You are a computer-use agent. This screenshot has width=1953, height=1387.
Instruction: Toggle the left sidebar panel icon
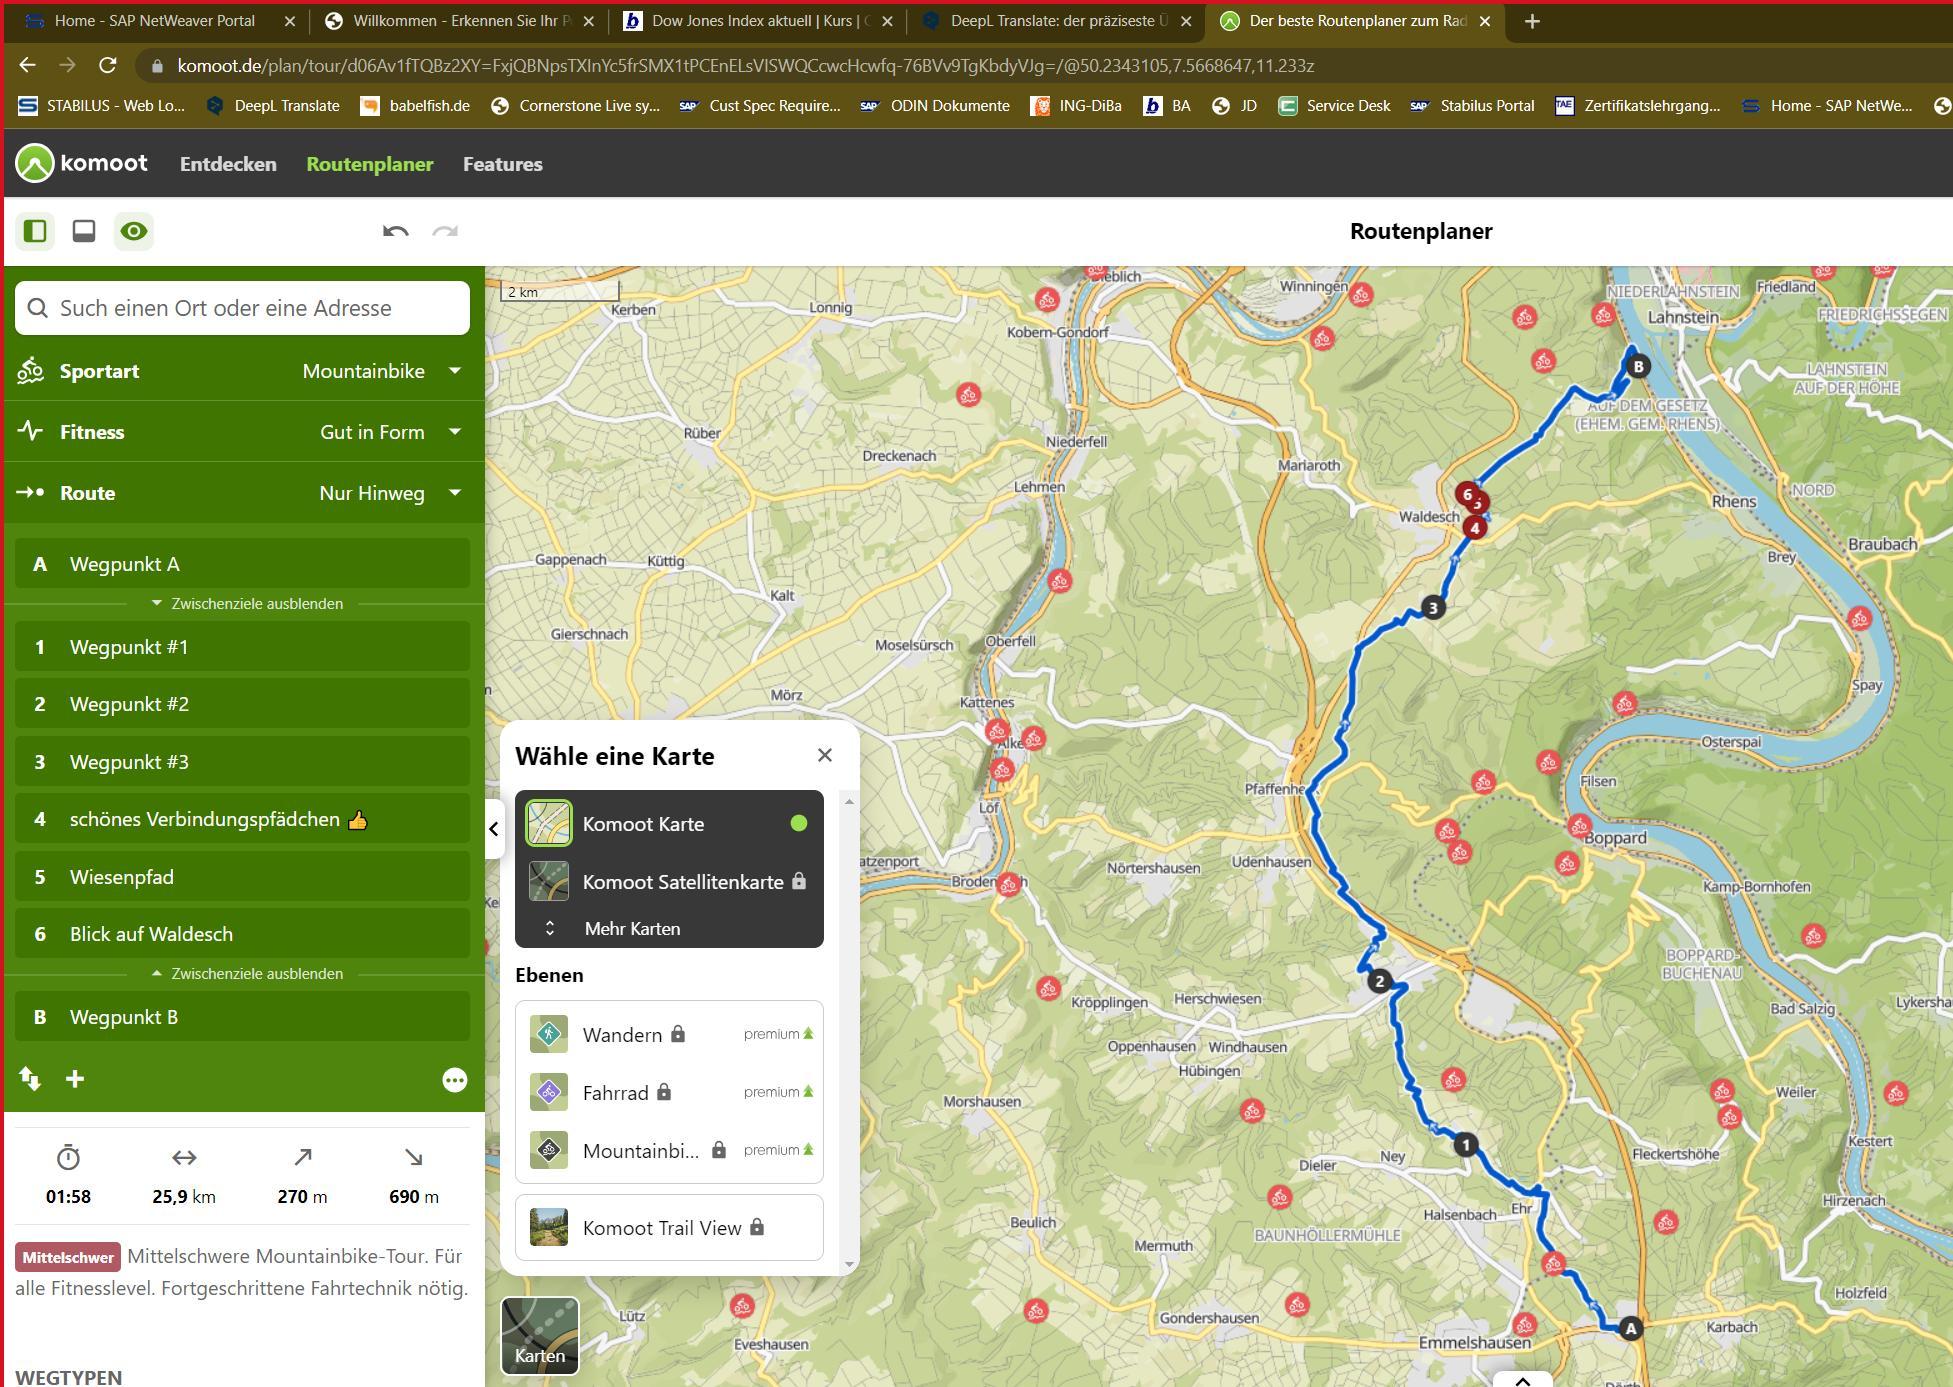click(x=35, y=231)
